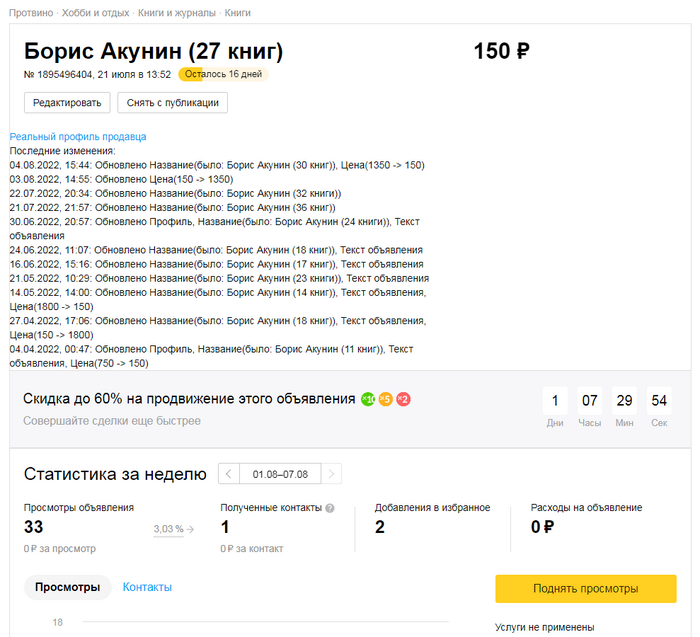The height and width of the screenshot is (637, 700).
Task: Click the 14.05.2022, 14:00 change entry
Action: [x=218, y=300]
